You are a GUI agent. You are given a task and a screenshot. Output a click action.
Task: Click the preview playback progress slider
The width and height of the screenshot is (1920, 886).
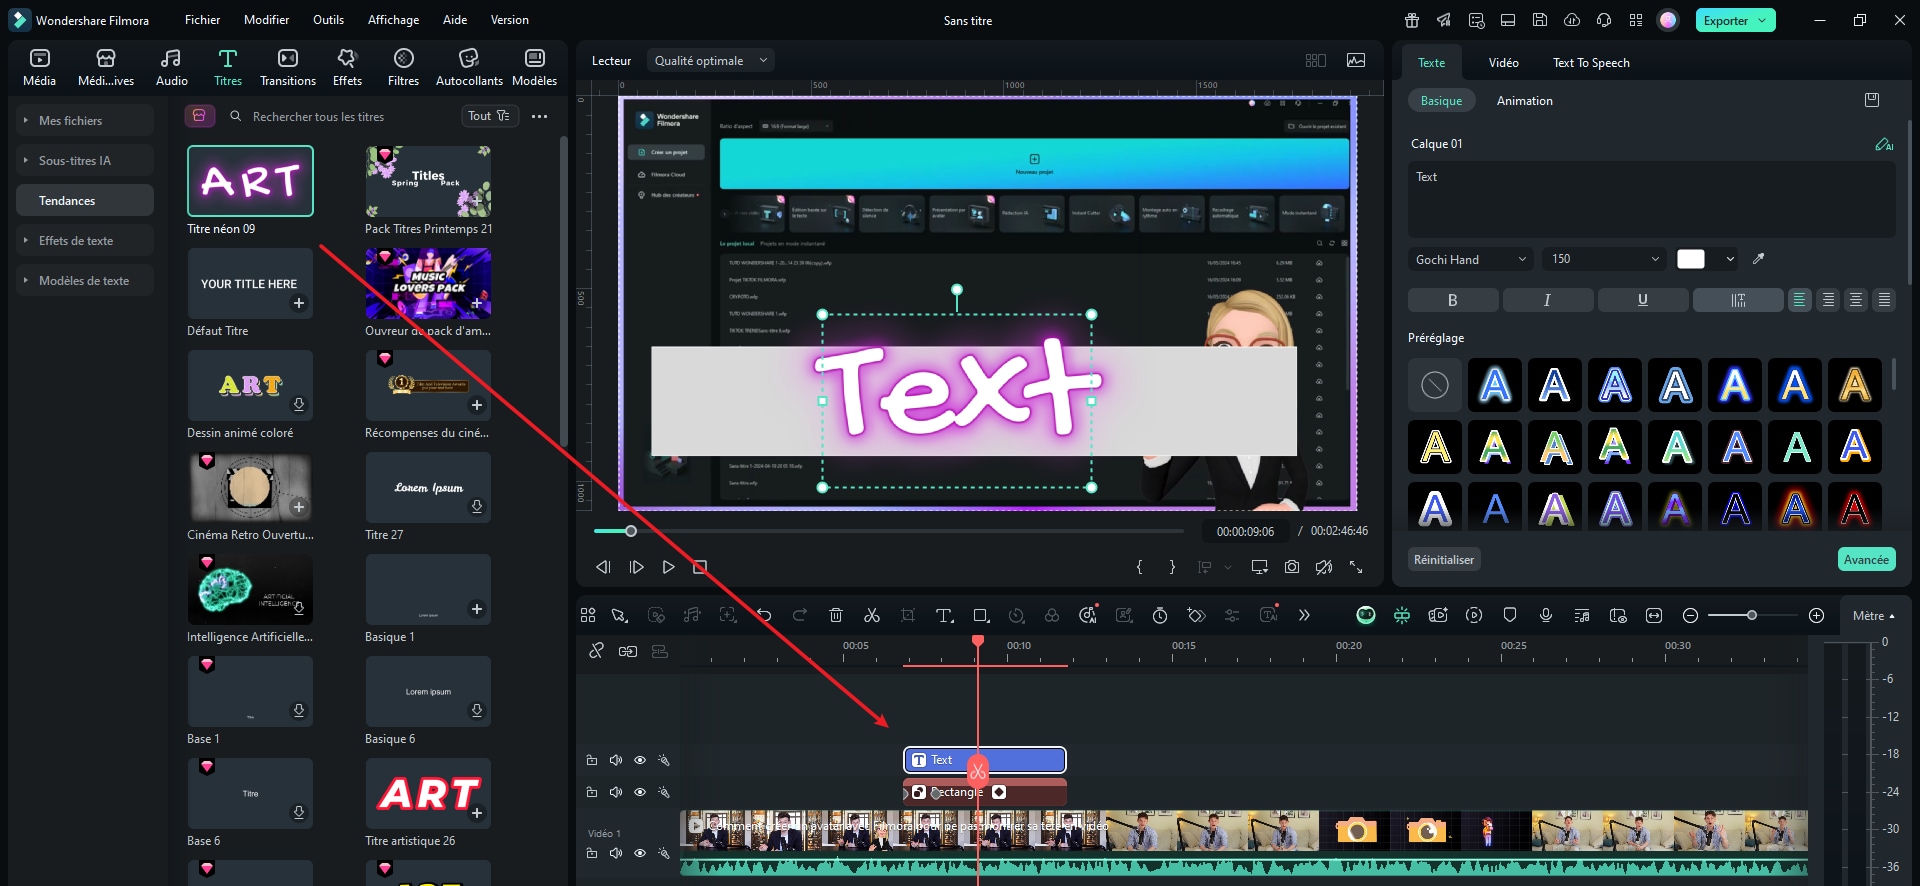coord(888,531)
